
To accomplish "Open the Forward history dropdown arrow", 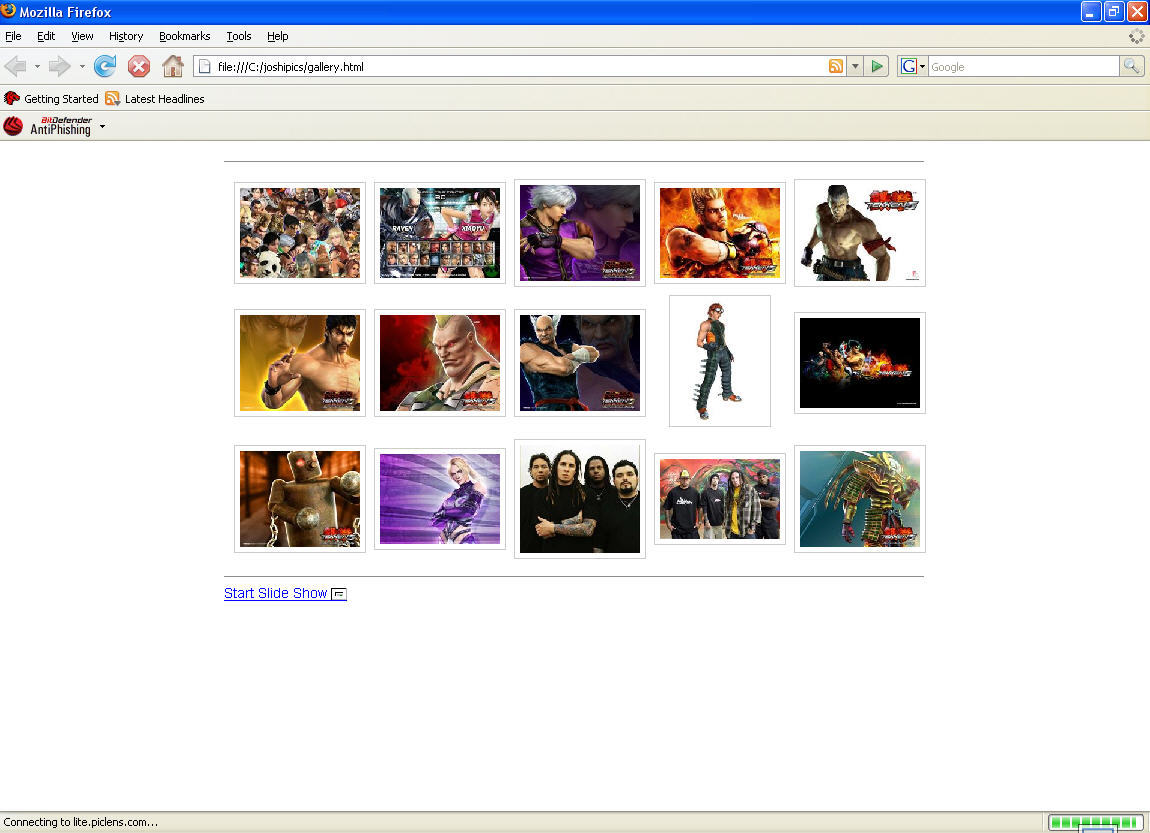I will click(x=81, y=67).
